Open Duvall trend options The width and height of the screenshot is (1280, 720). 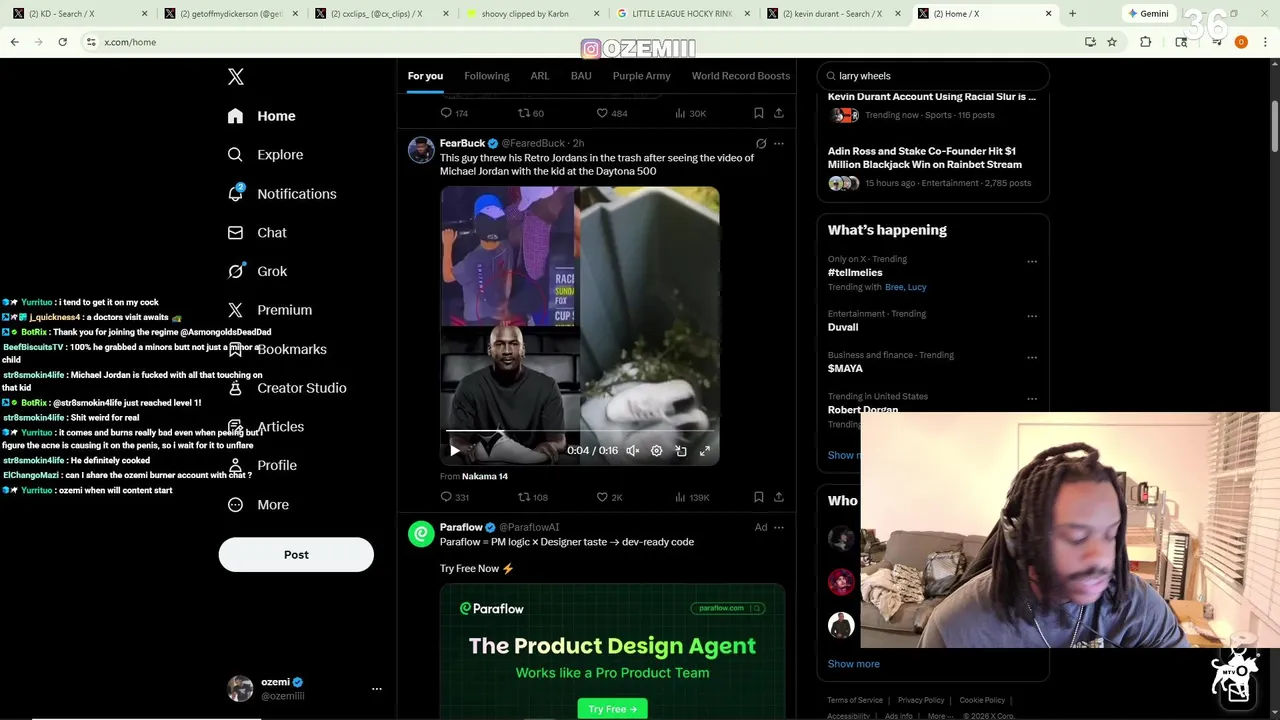1032,316
